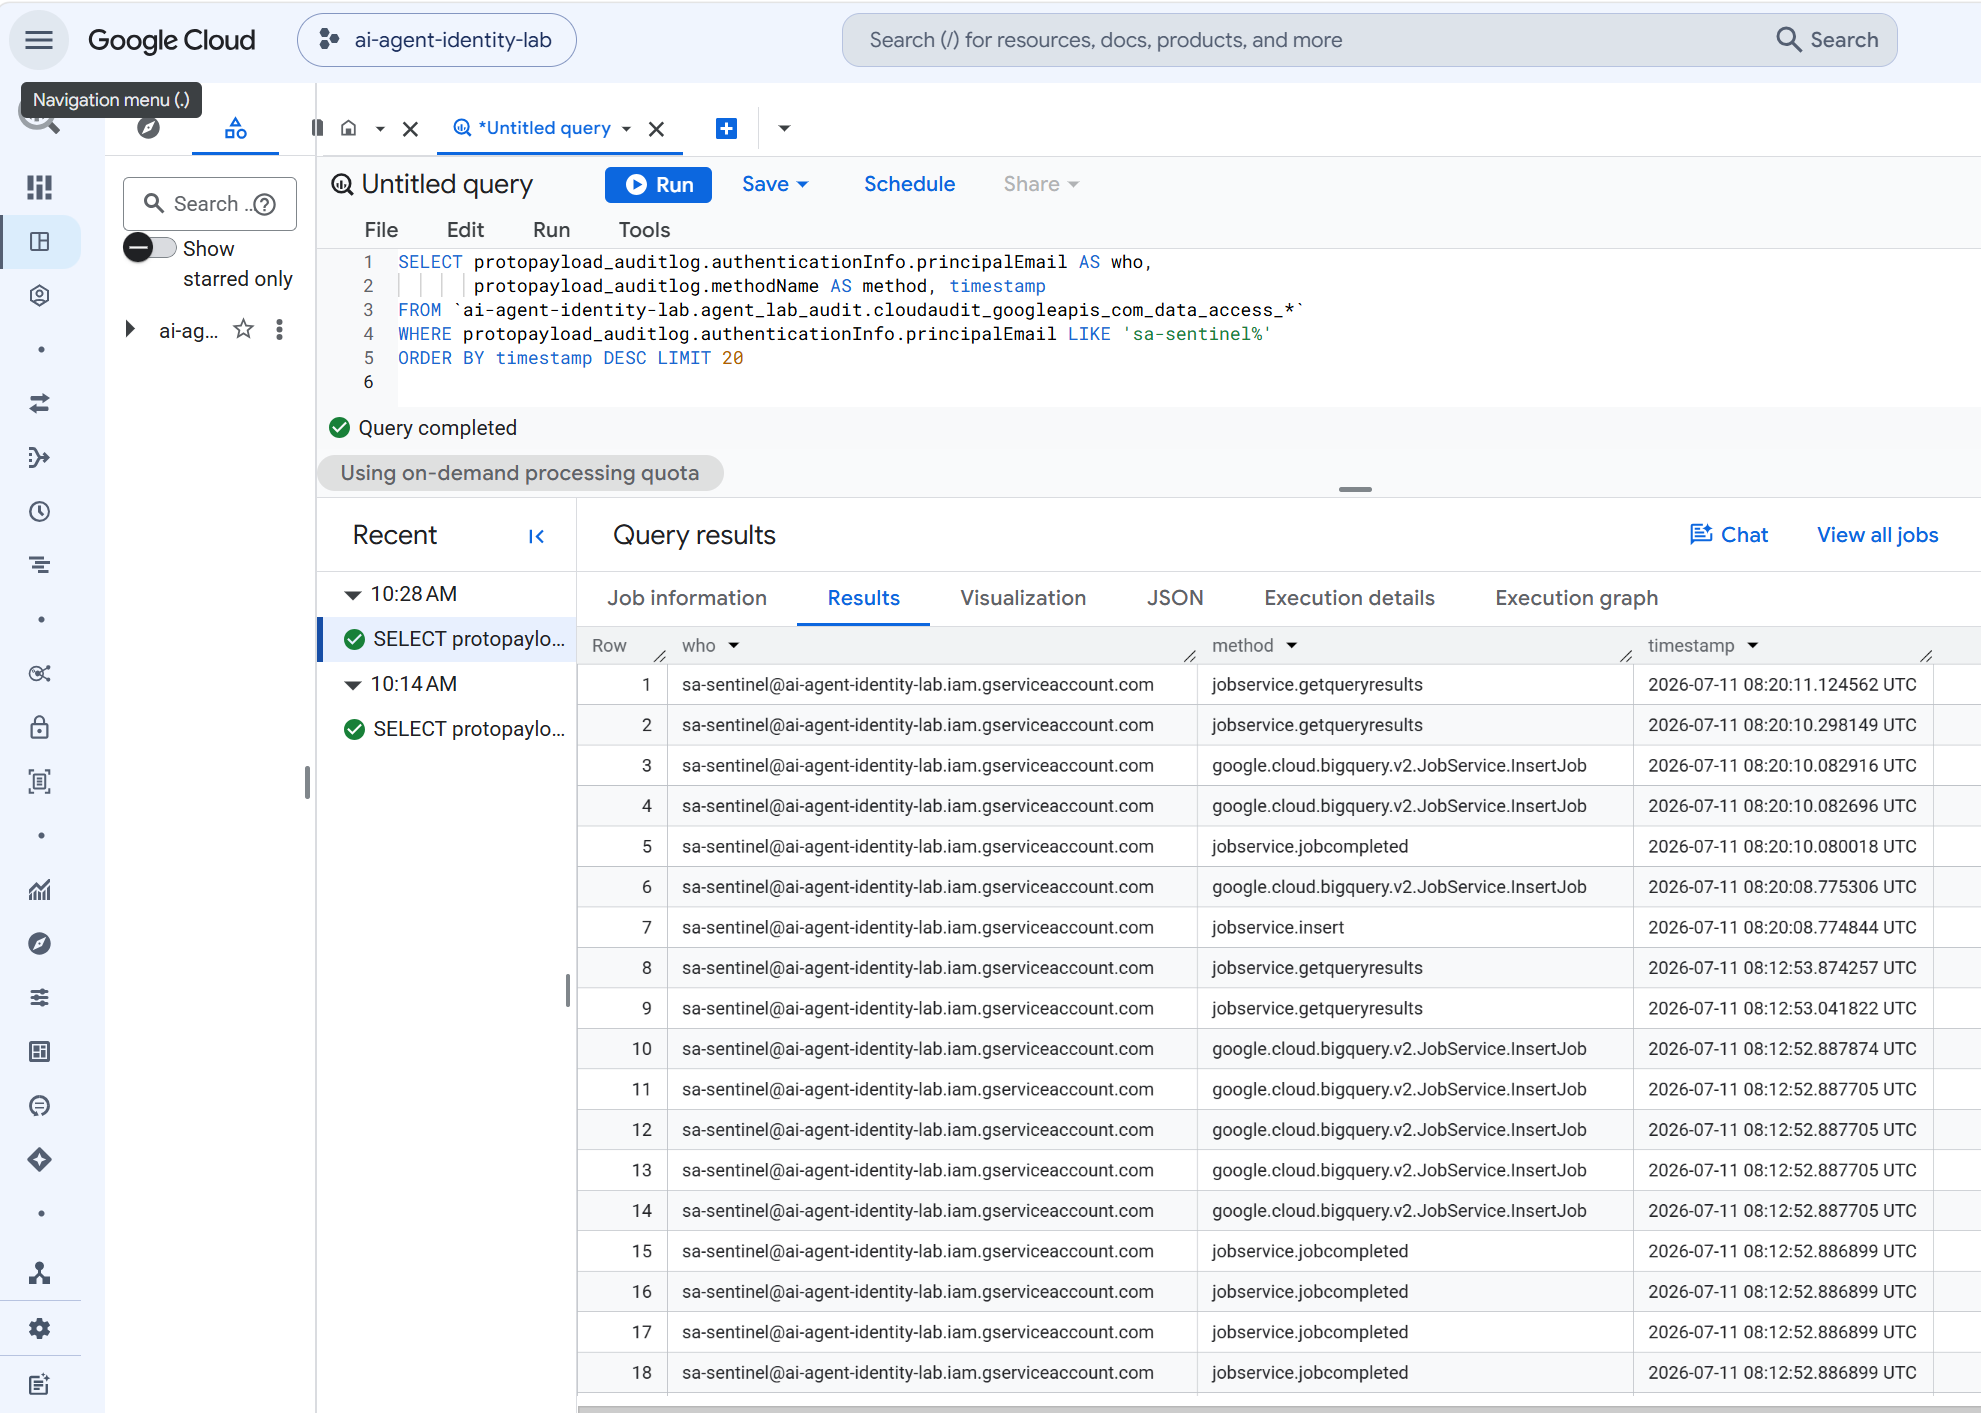Collapse the 10:28 AM recent group
This screenshot has width=1981, height=1413.
tap(352, 595)
